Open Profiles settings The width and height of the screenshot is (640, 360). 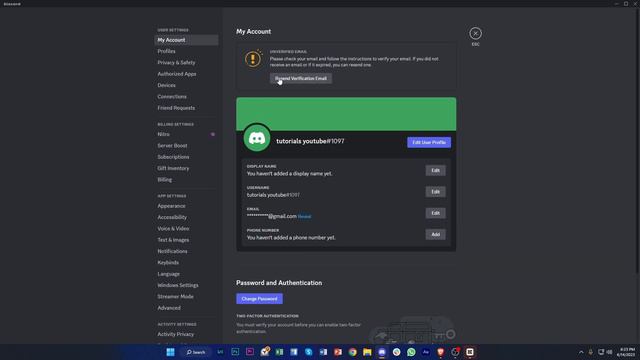186,51
